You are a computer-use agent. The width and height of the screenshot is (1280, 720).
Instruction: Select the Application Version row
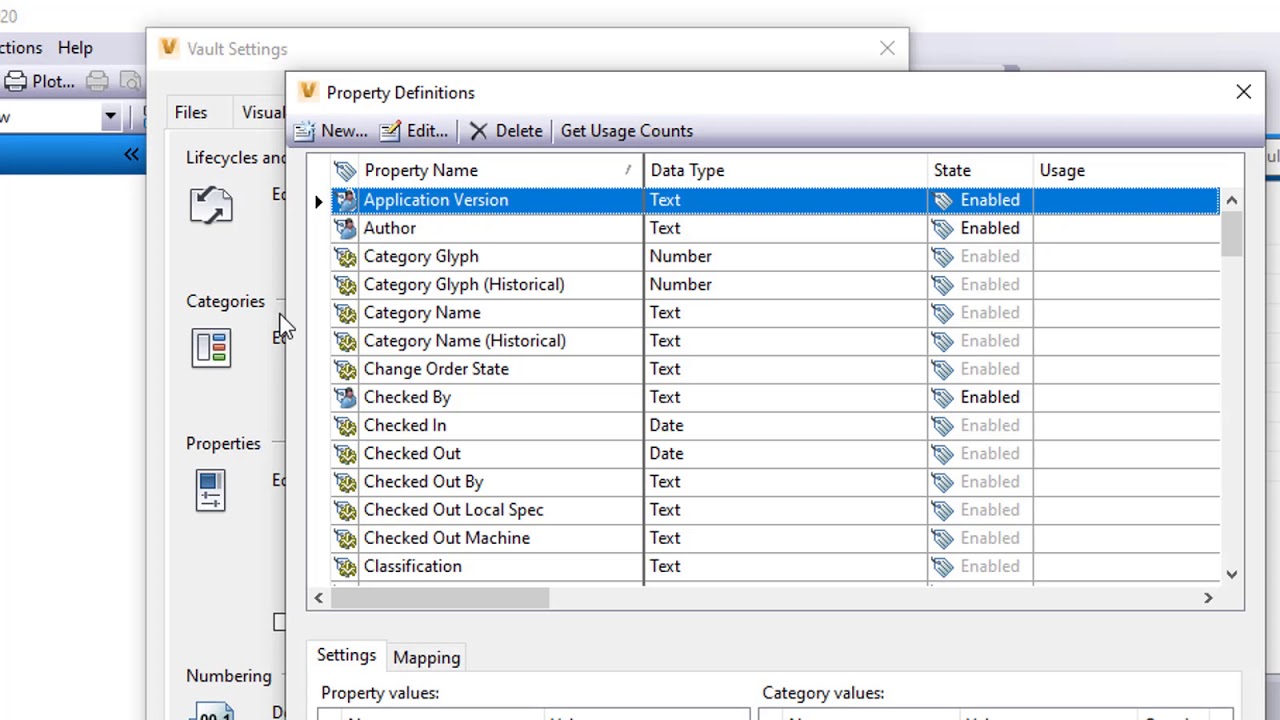775,200
